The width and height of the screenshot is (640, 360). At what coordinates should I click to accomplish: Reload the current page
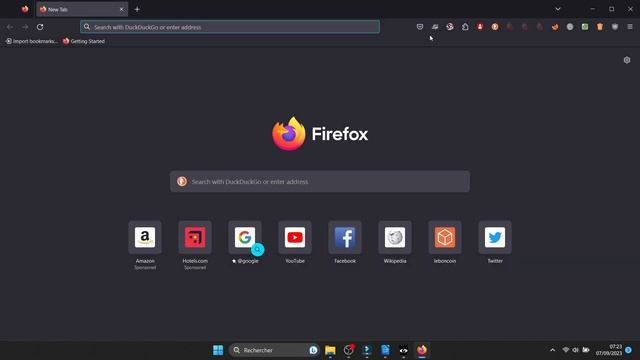click(40, 27)
